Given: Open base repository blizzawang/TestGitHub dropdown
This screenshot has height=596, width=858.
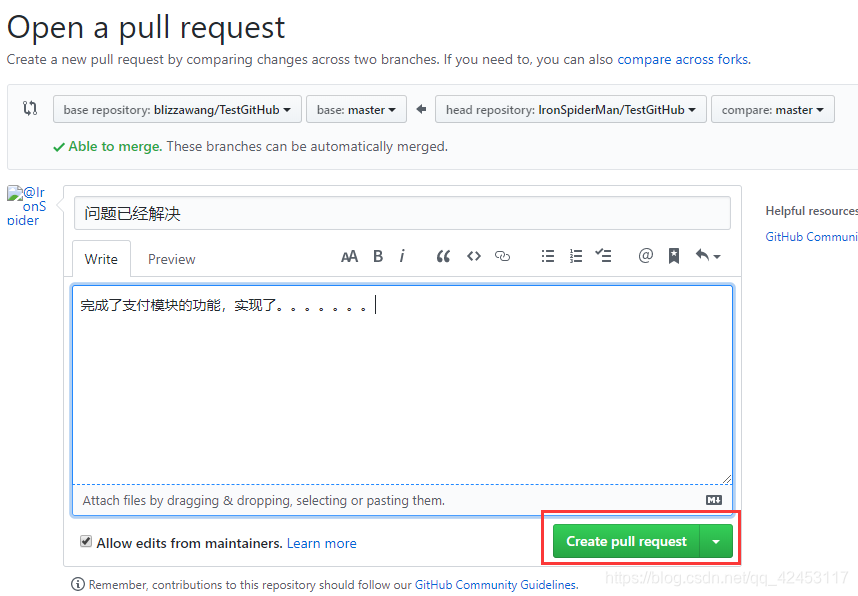Looking at the screenshot, I should click(177, 109).
